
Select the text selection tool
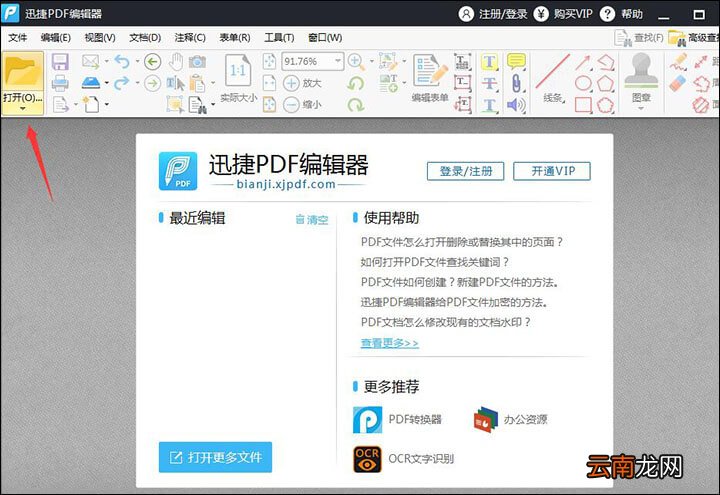(175, 83)
